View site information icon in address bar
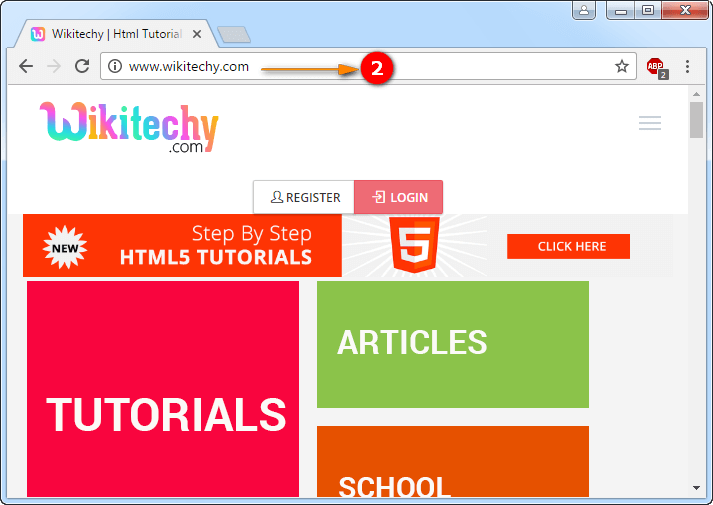 pos(115,67)
